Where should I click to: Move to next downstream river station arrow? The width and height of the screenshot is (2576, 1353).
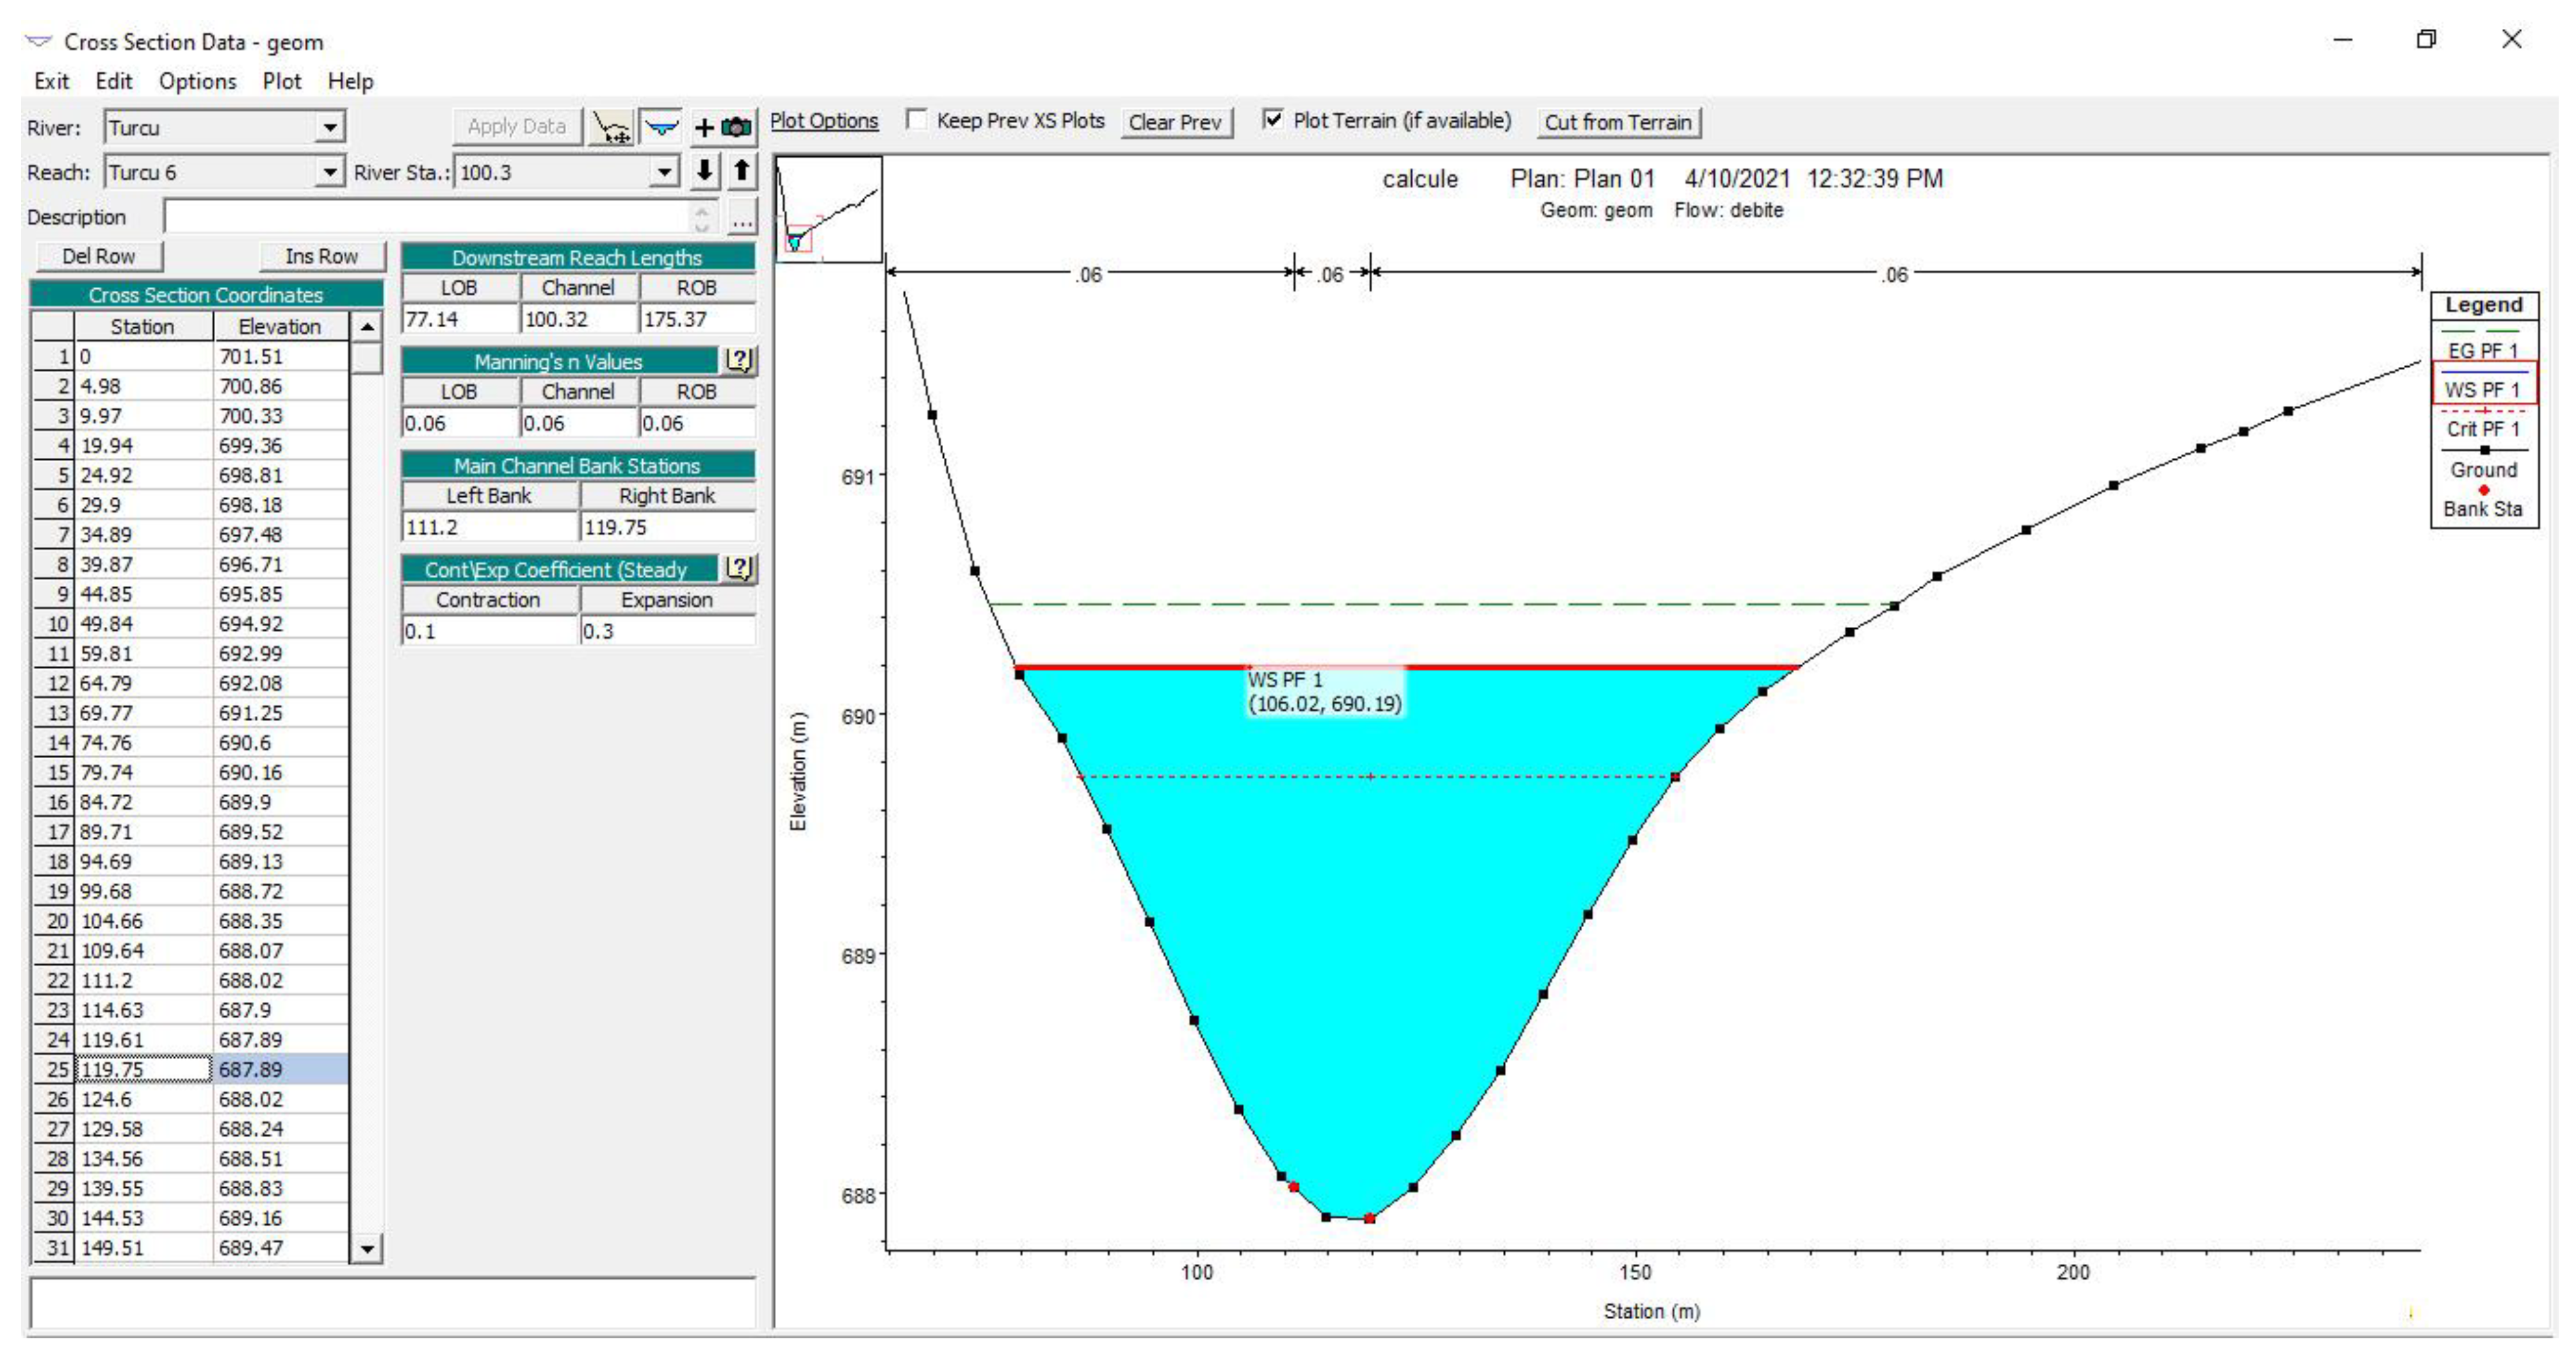point(704,171)
